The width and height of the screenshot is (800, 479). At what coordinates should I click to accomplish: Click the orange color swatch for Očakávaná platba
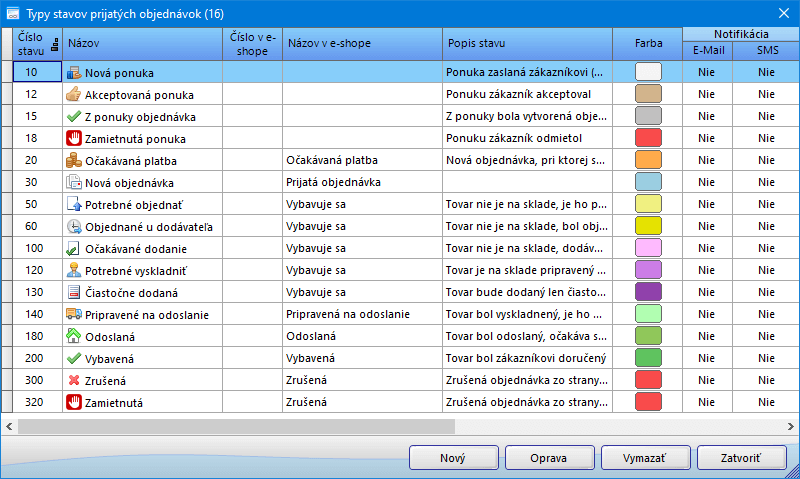click(x=648, y=160)
